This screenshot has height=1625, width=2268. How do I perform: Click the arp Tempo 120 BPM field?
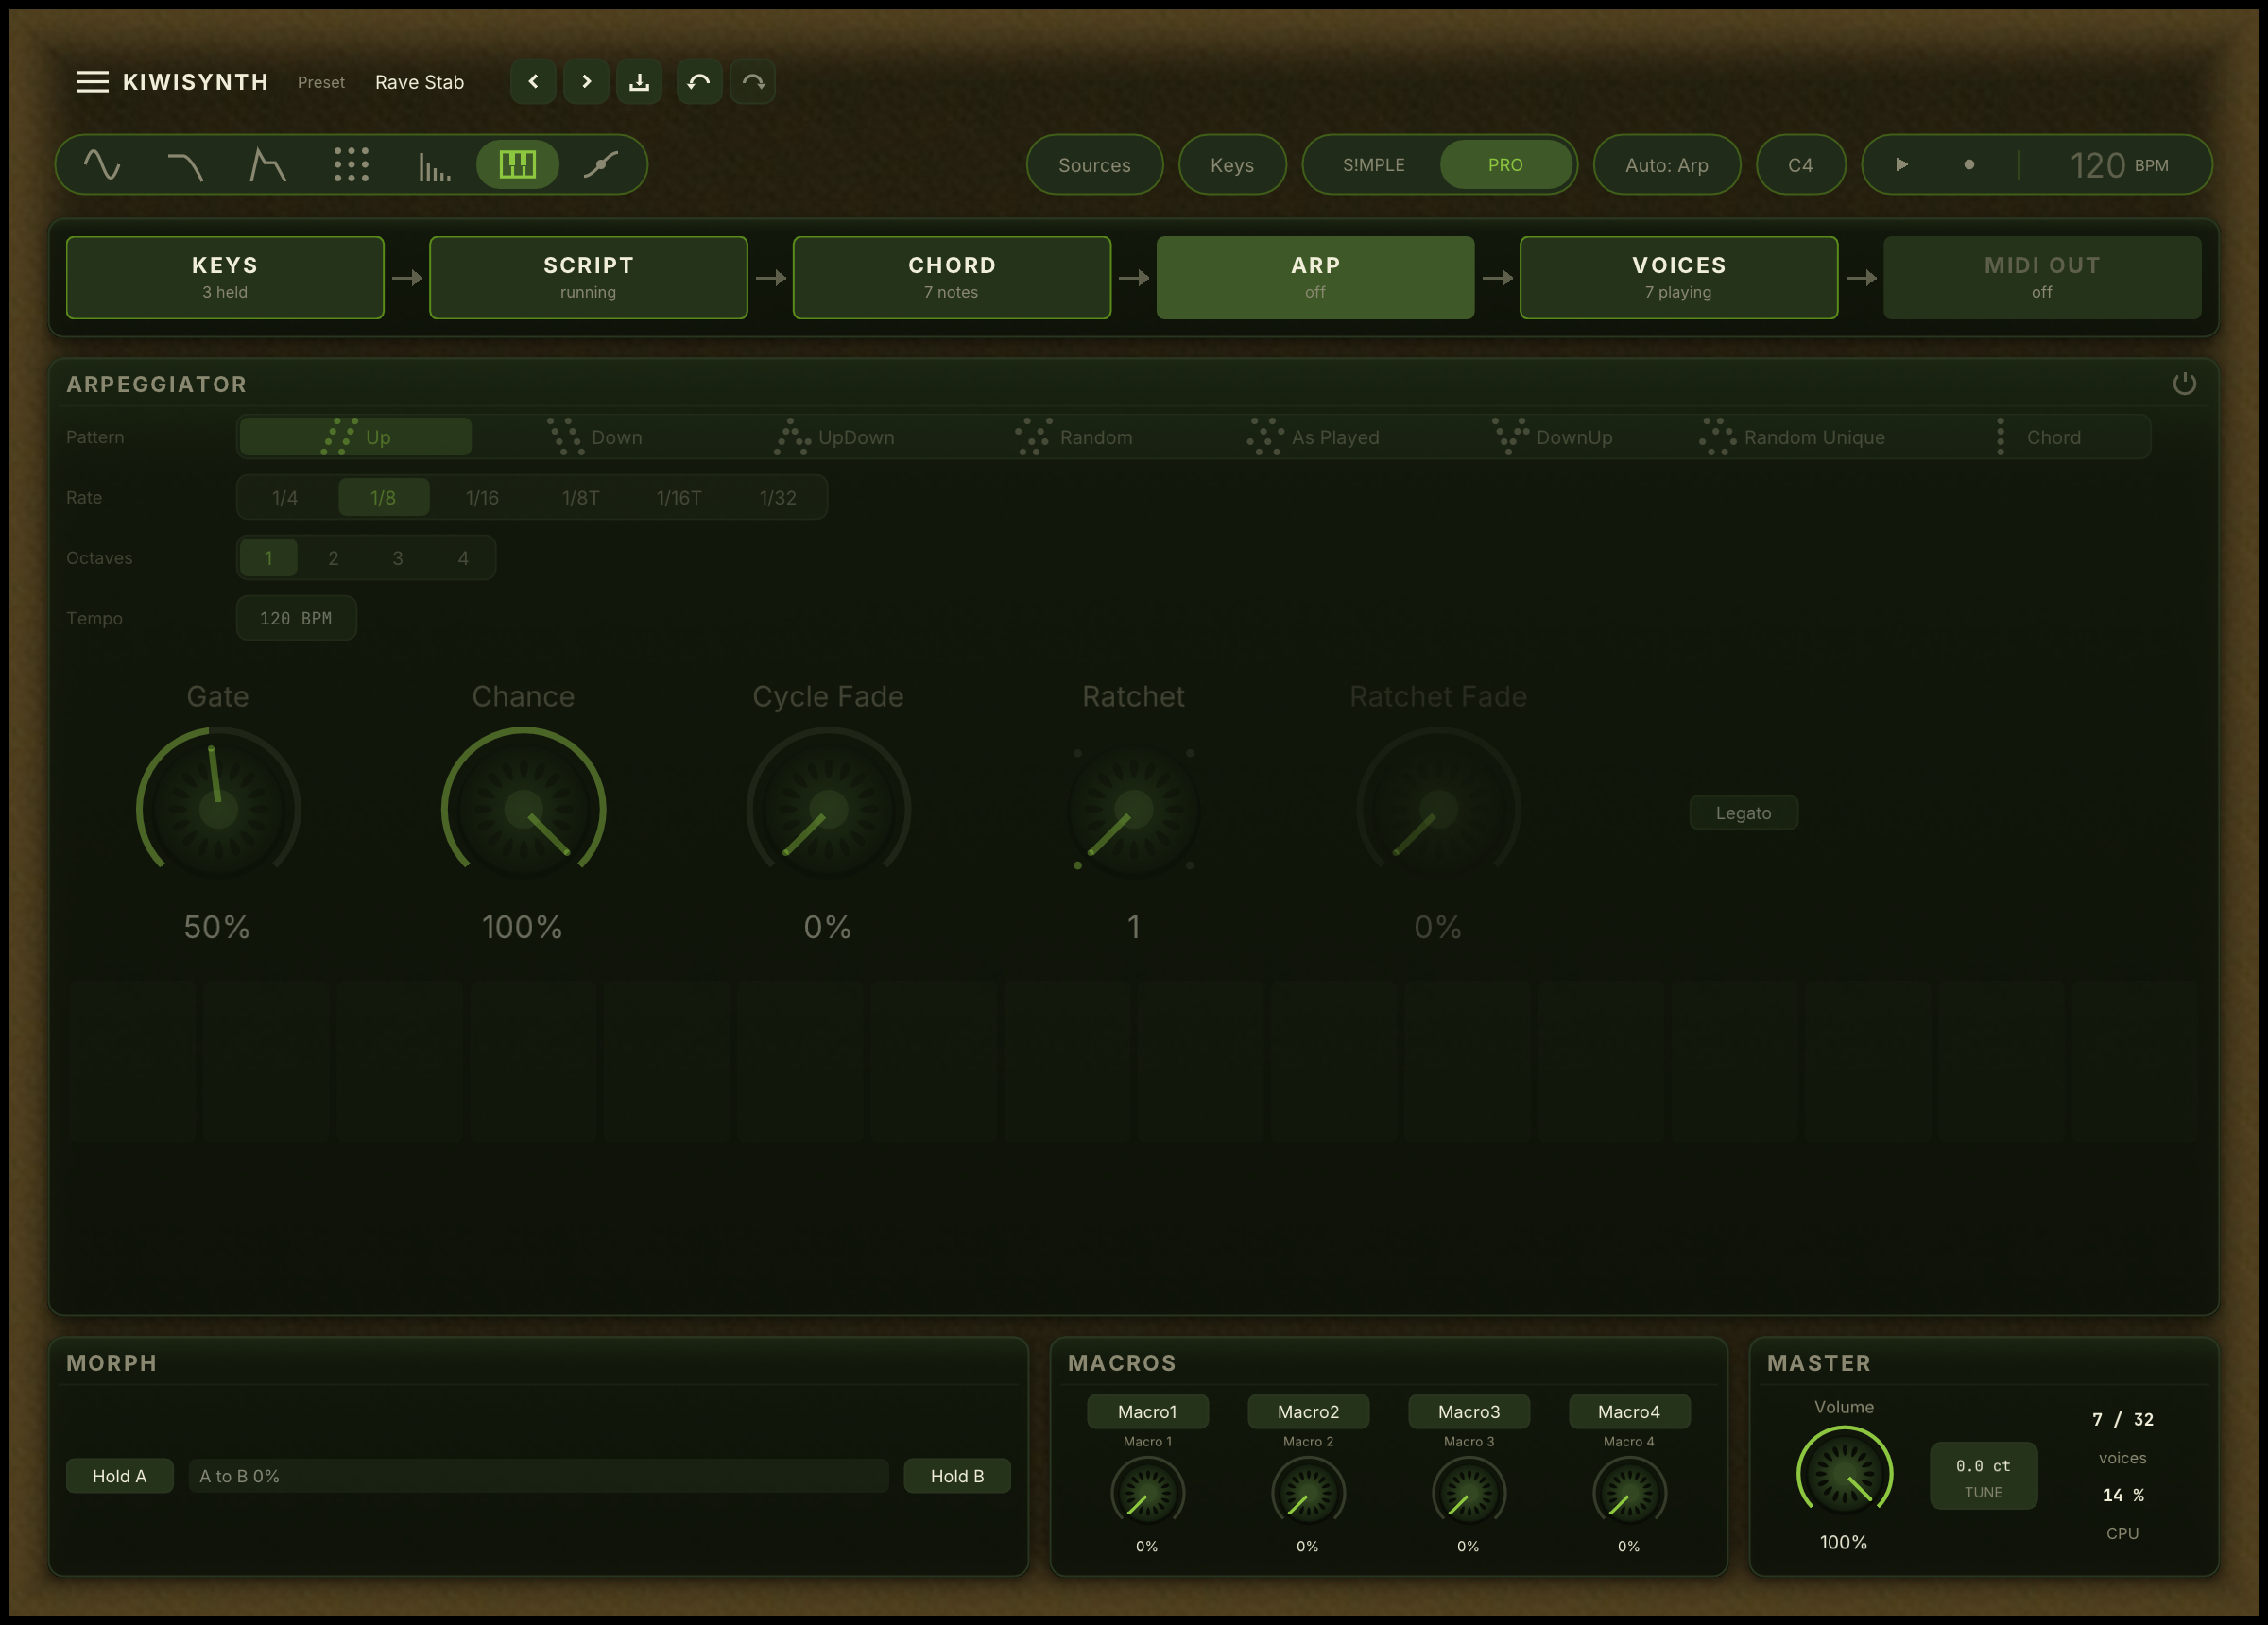coord(296,618)
